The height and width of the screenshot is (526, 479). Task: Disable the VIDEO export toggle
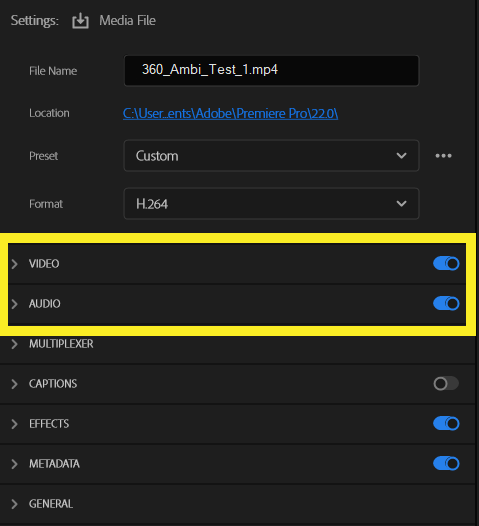click(446, 263)
